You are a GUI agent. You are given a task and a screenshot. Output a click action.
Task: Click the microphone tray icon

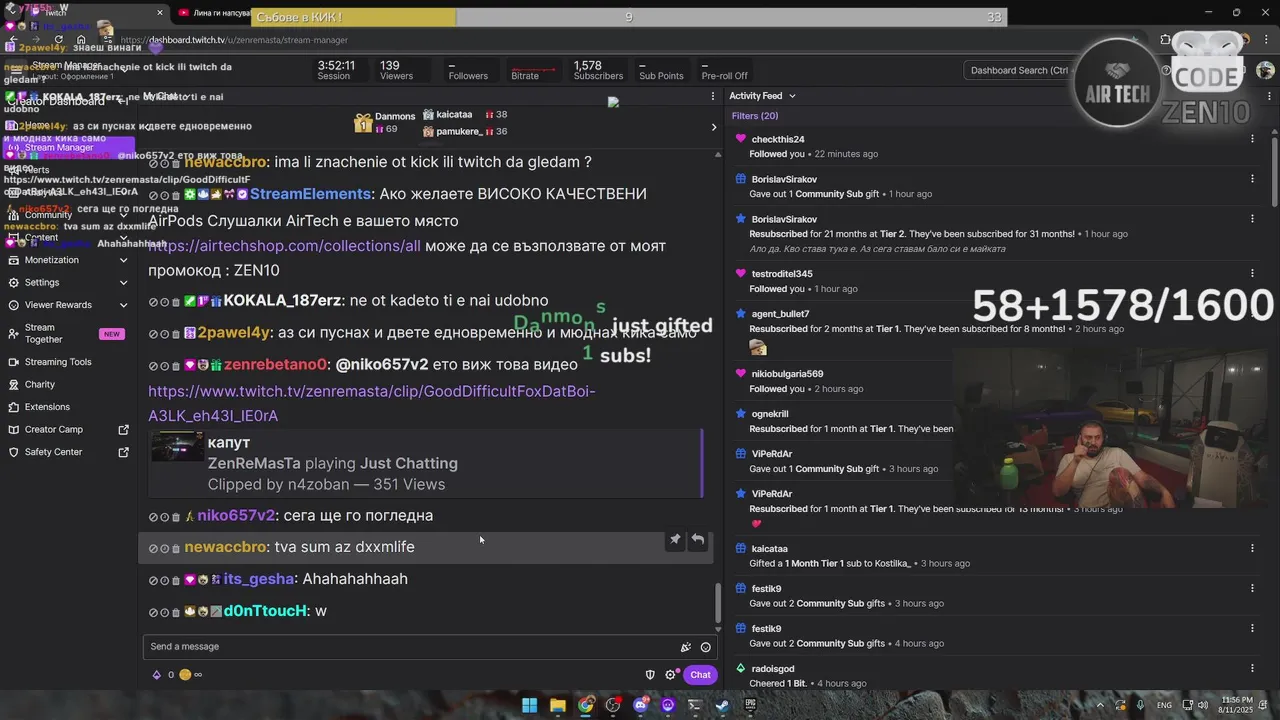click(x=1141, y=705)
